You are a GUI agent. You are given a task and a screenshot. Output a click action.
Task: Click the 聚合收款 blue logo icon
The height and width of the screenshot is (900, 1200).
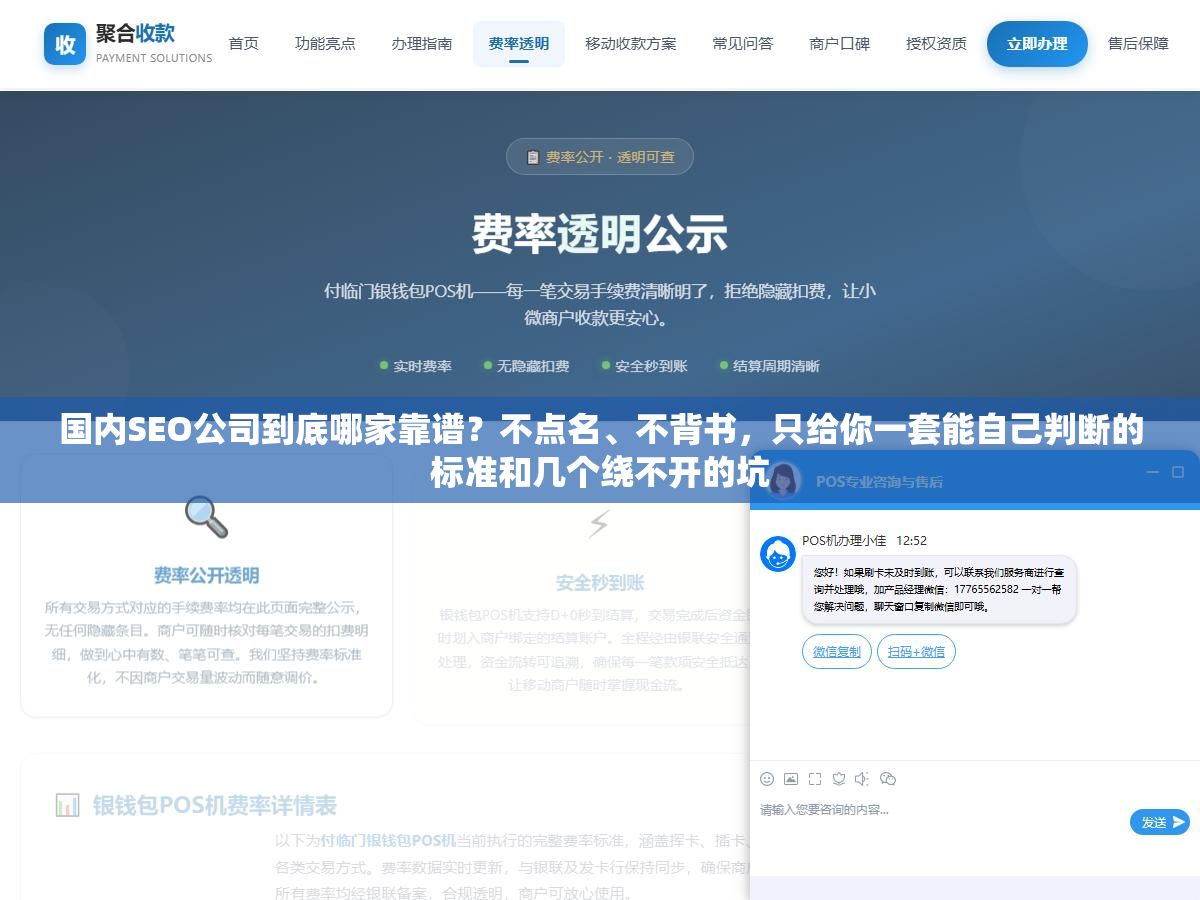click(x=65, y=44)
